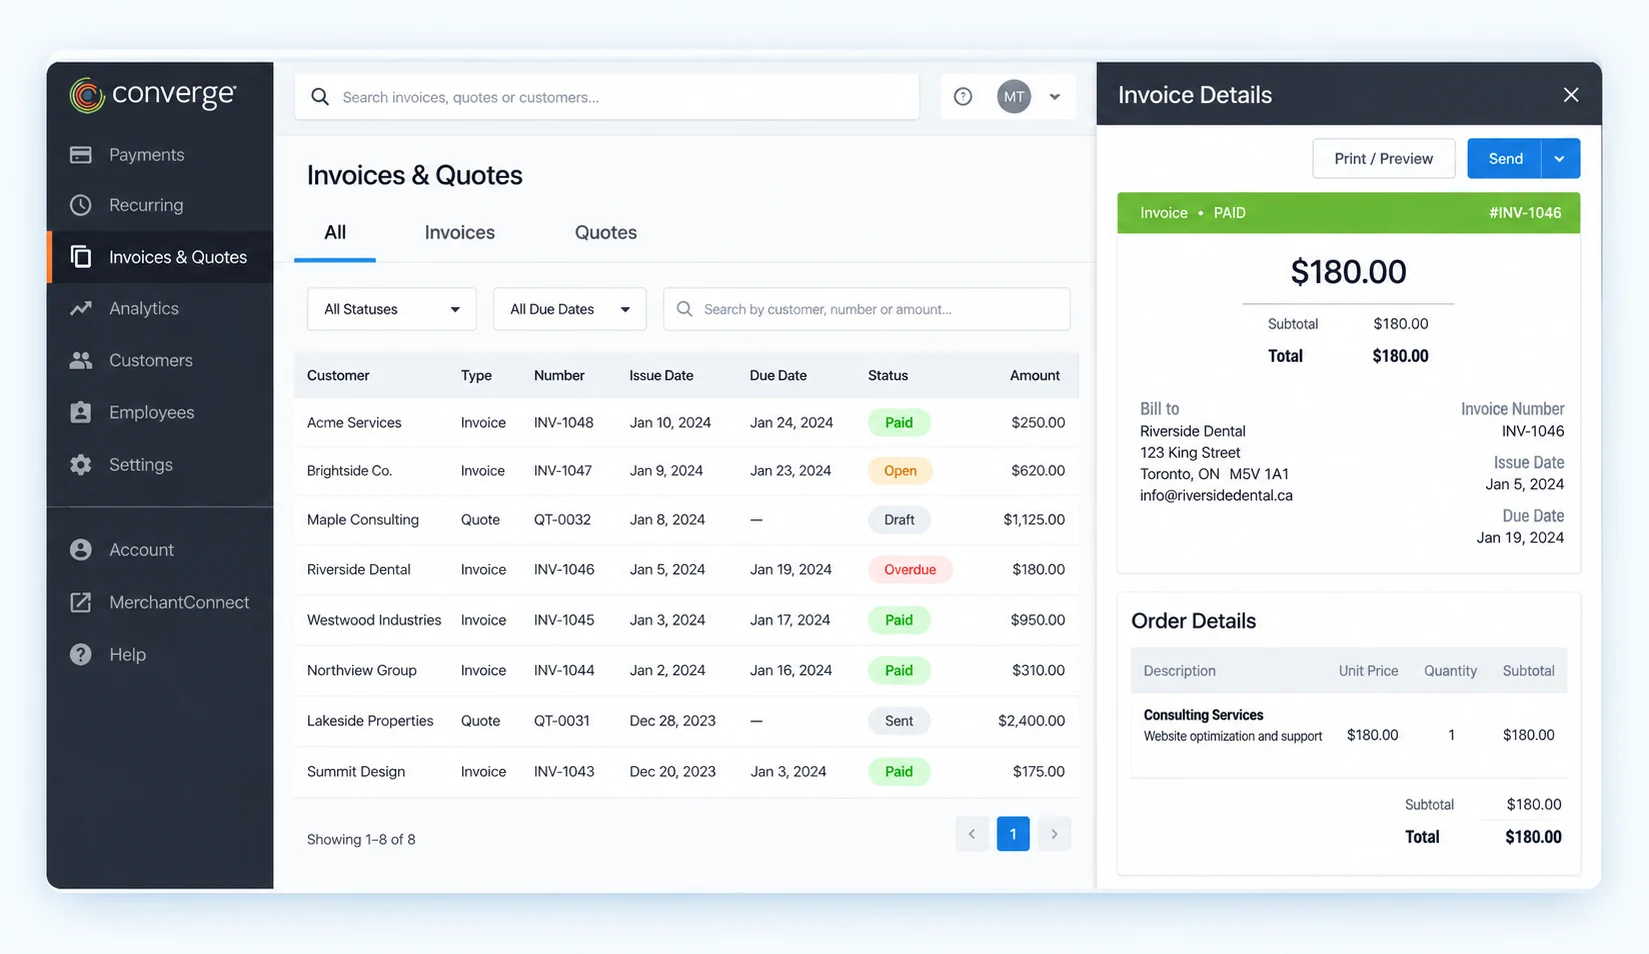Switch to the All tab
1649x954 pixels.
point(335,233)
